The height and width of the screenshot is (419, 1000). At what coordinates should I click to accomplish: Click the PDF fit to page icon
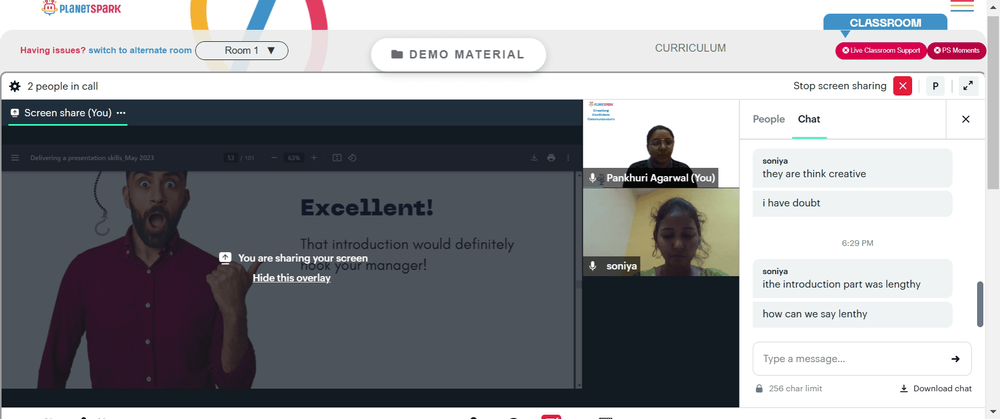click(x=337, y=158)
